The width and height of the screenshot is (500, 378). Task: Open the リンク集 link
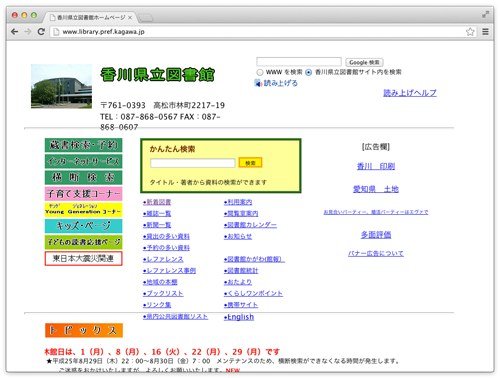157,305
